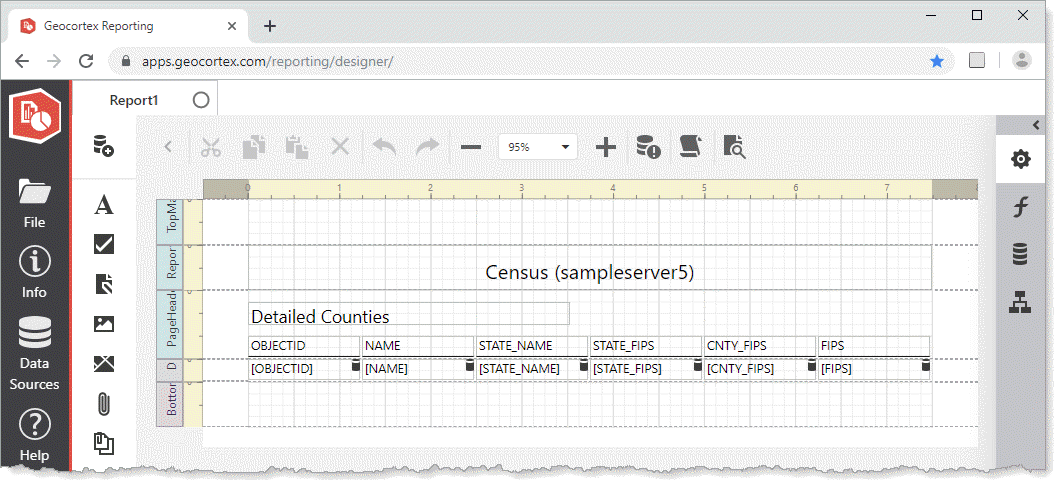Select the STATE_NAME header cell
The image size is (1061, 480).
tap(532, 346)
